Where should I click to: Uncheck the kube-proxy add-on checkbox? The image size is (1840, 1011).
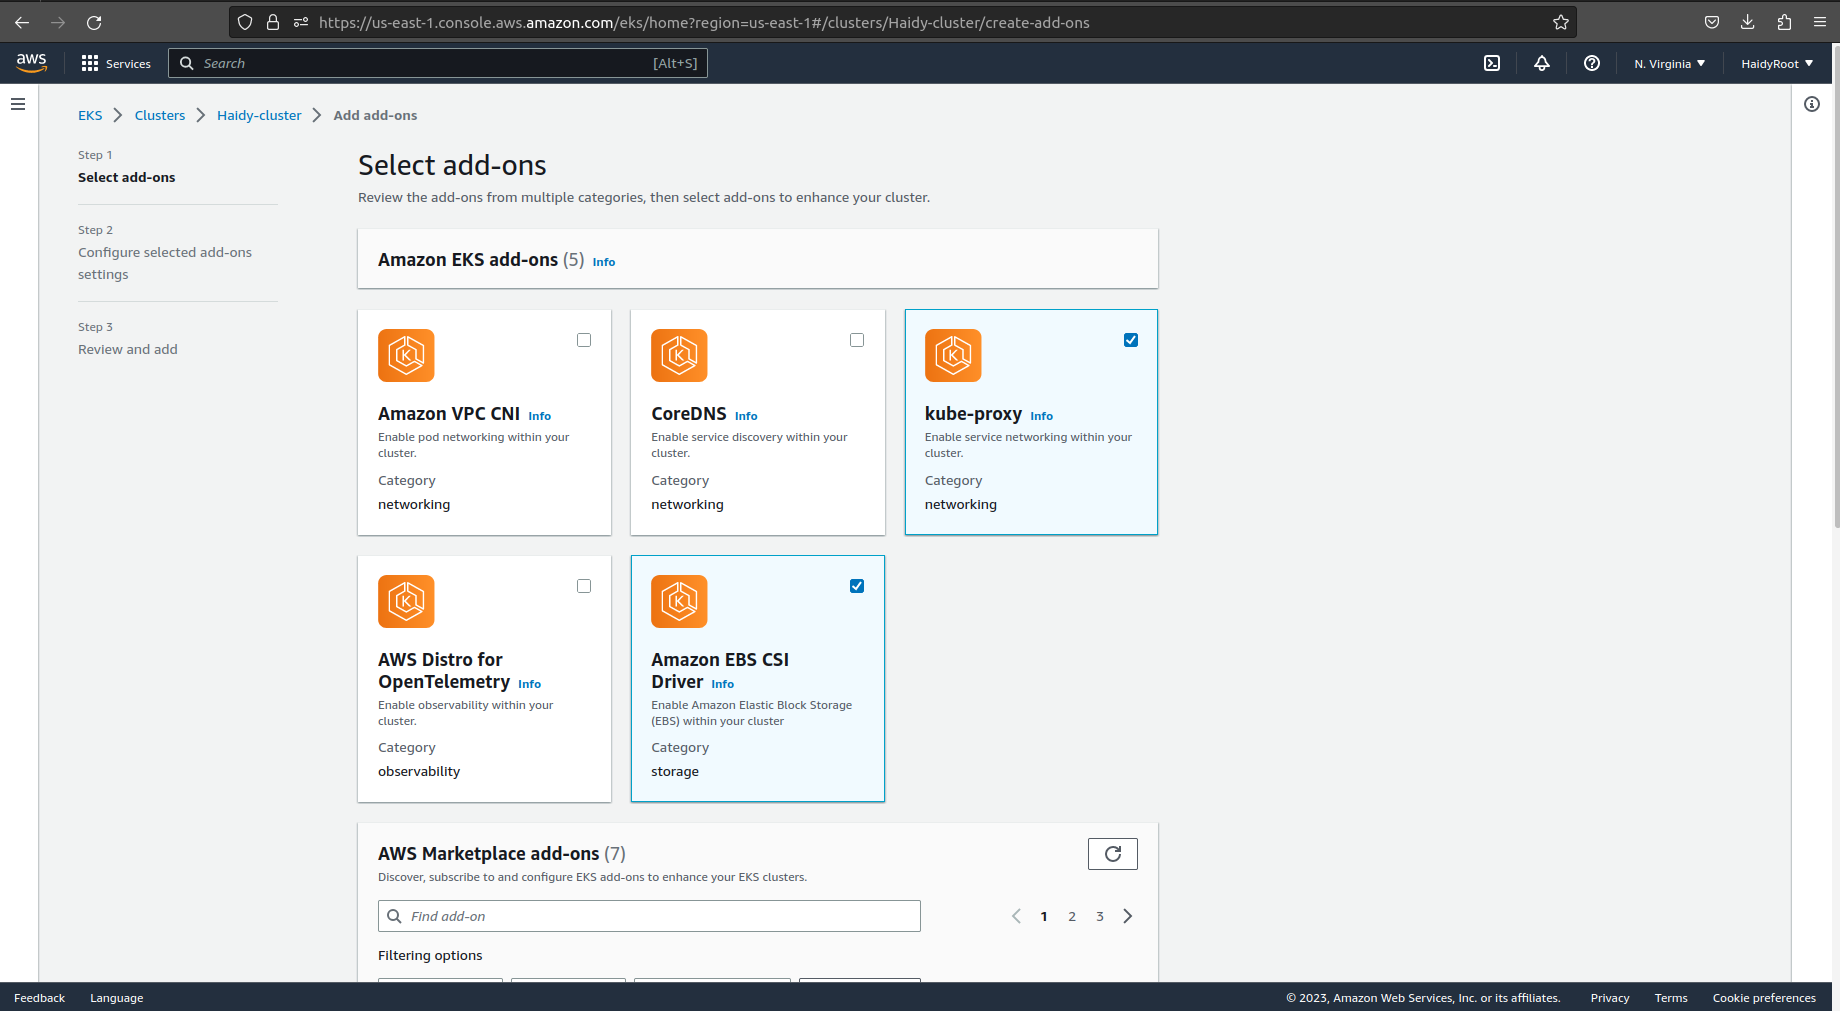coord(1131,340)
